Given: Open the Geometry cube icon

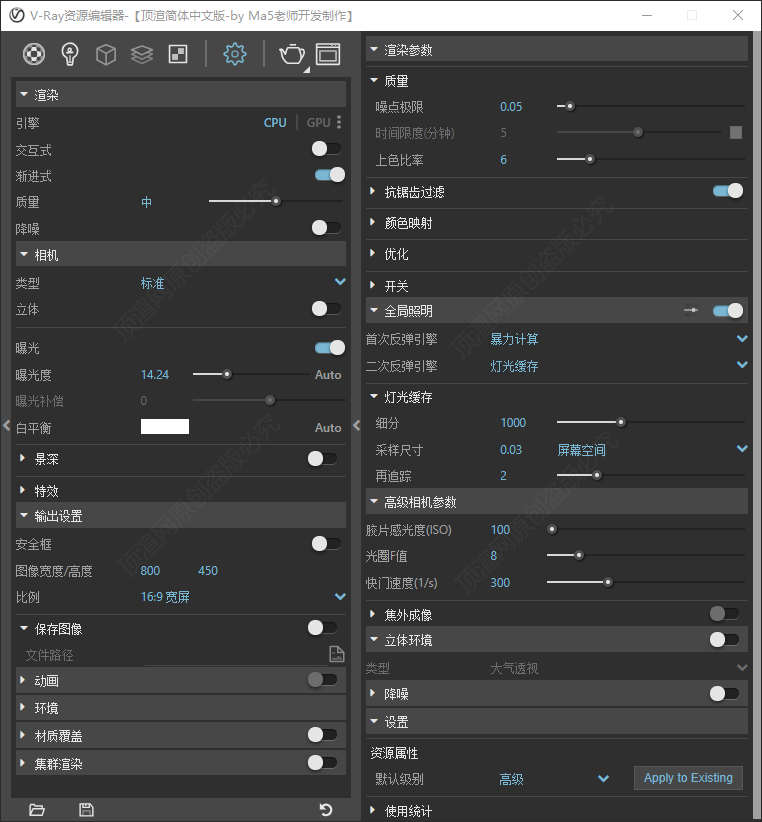Looking at the screenshot, I should tap(106, 54).
